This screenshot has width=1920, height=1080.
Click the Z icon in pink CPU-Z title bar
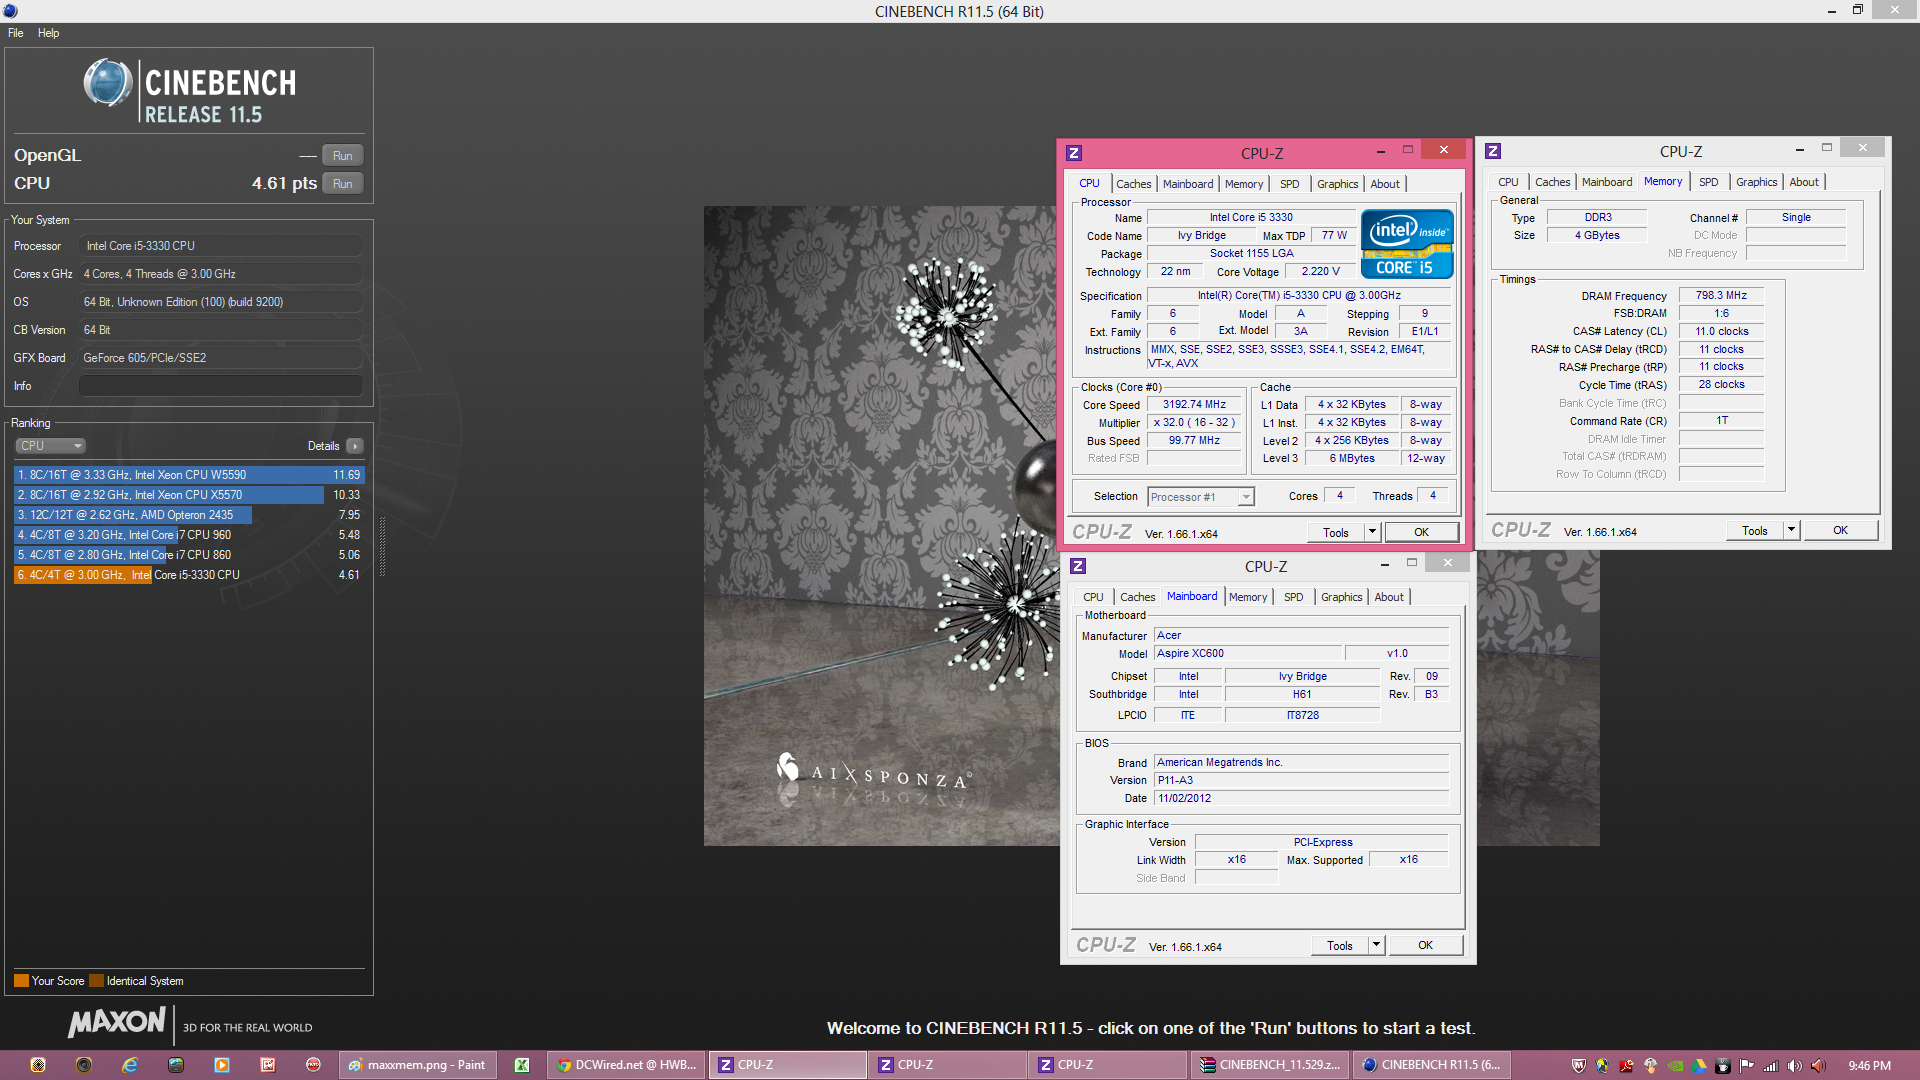pos(1074,153)
